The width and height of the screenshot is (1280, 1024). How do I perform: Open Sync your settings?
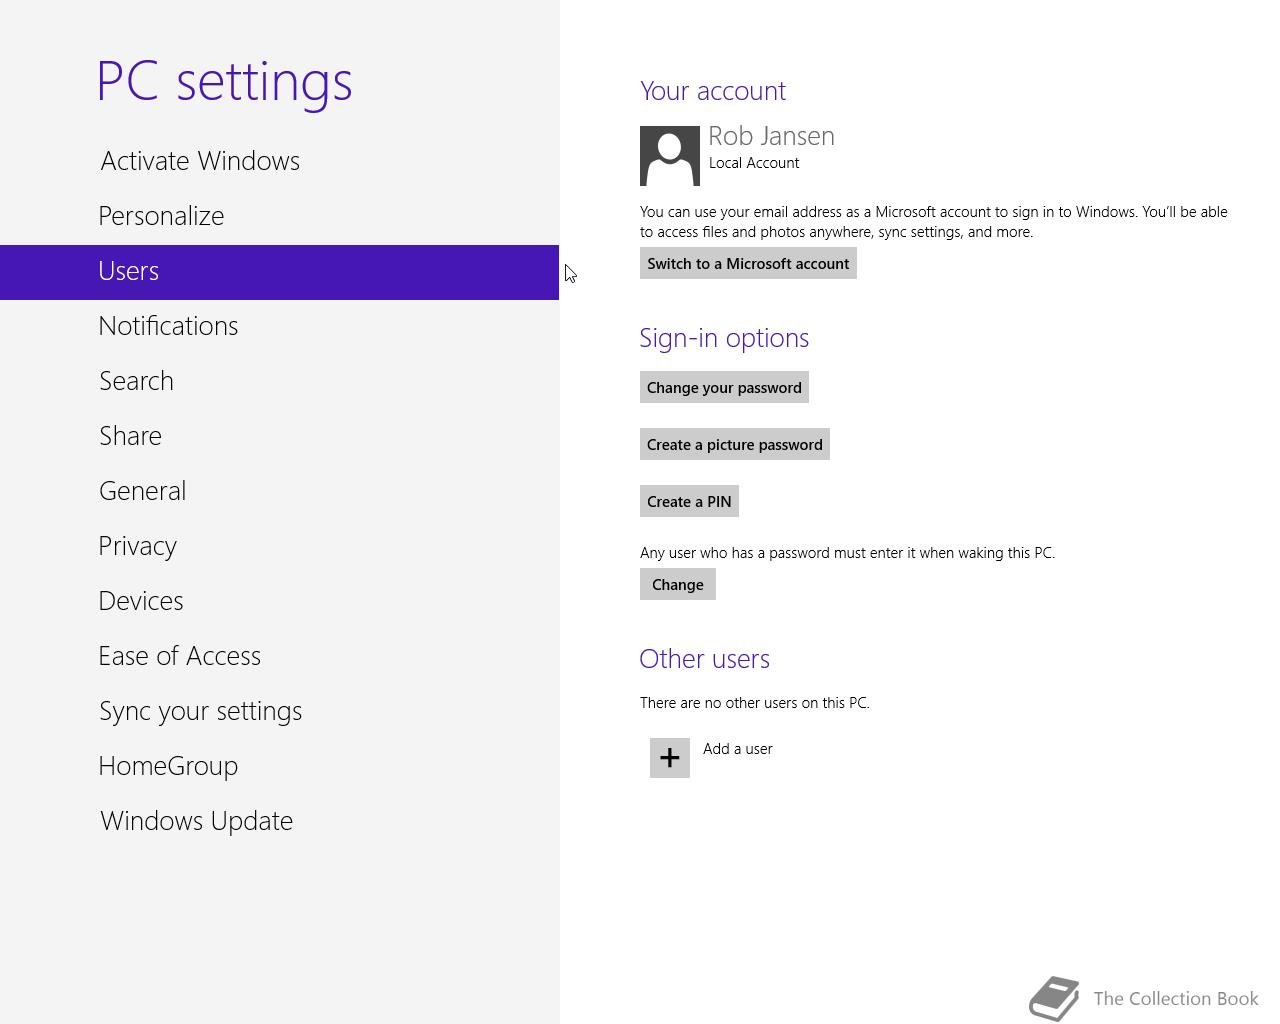click(279, 711)
